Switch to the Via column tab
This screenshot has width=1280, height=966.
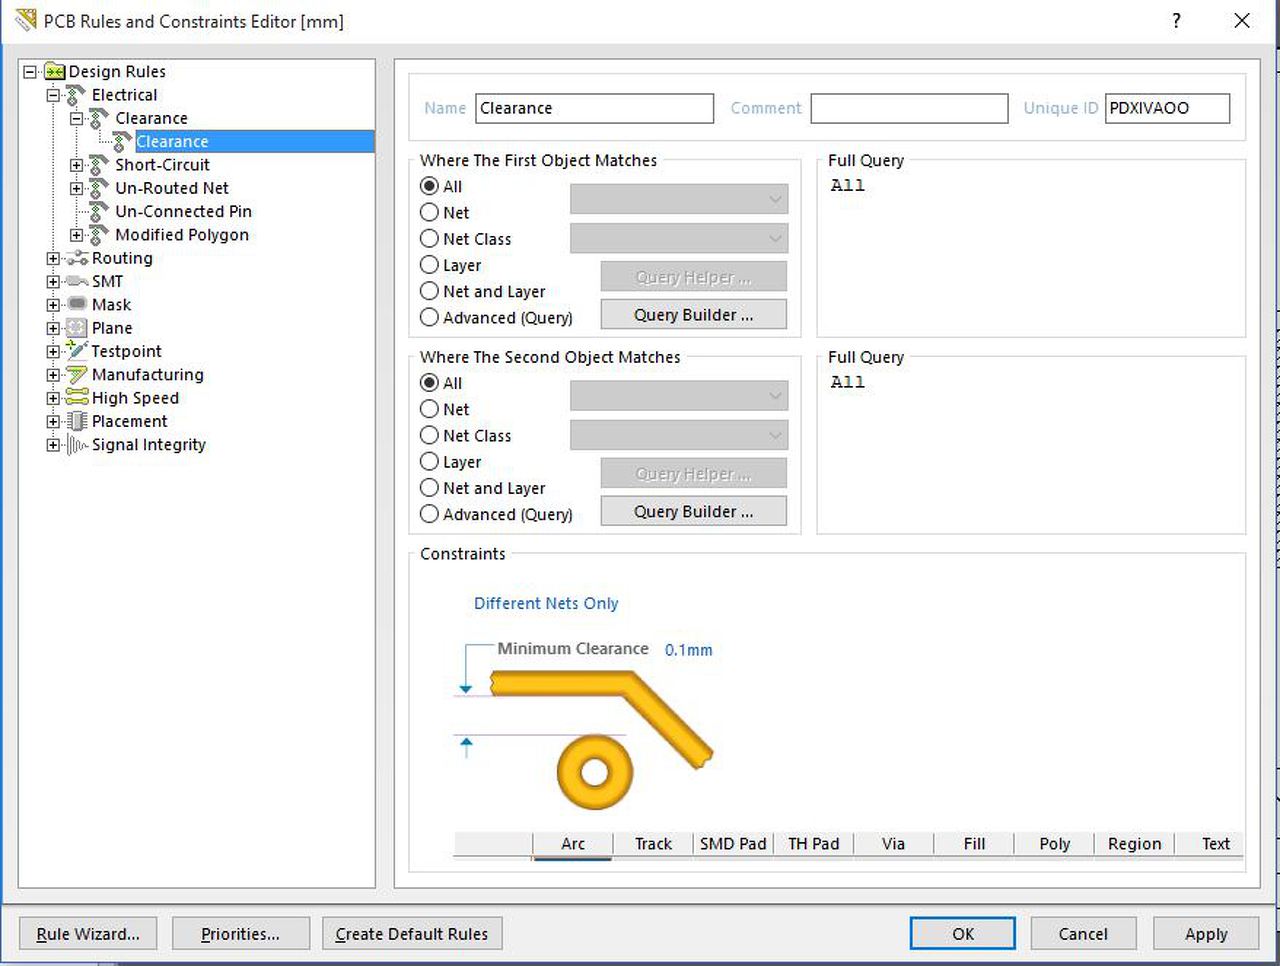pyautogui.click(x=893, y=844)
